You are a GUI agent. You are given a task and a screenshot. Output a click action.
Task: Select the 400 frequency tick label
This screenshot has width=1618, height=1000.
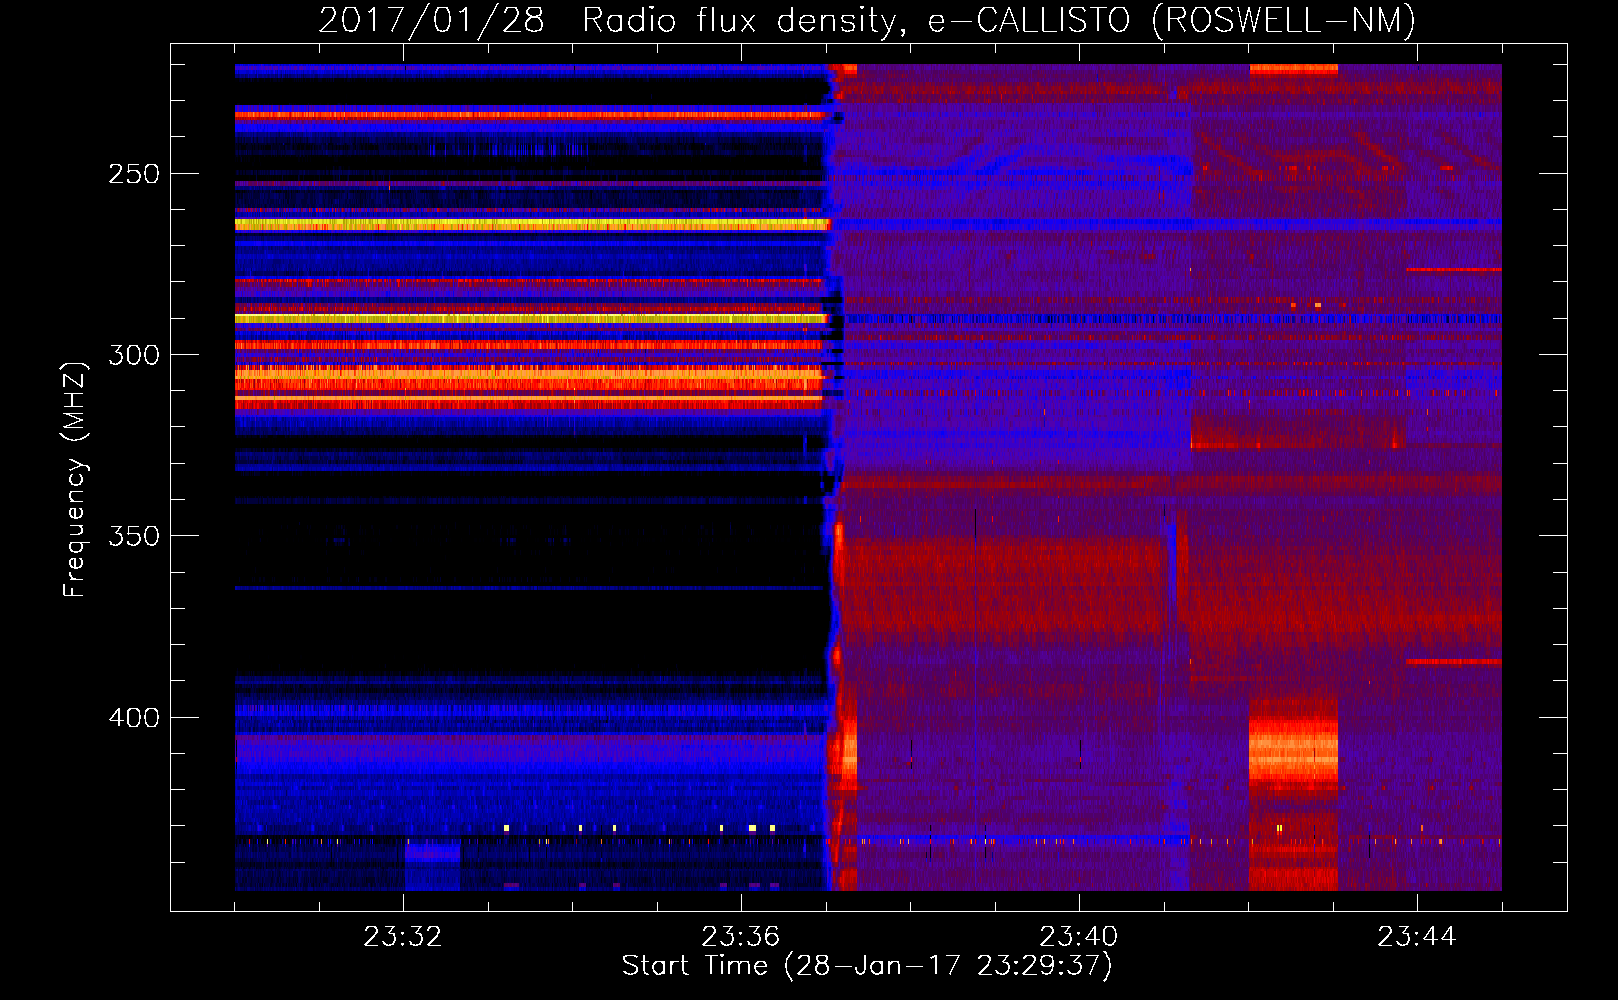coord(134,717)
